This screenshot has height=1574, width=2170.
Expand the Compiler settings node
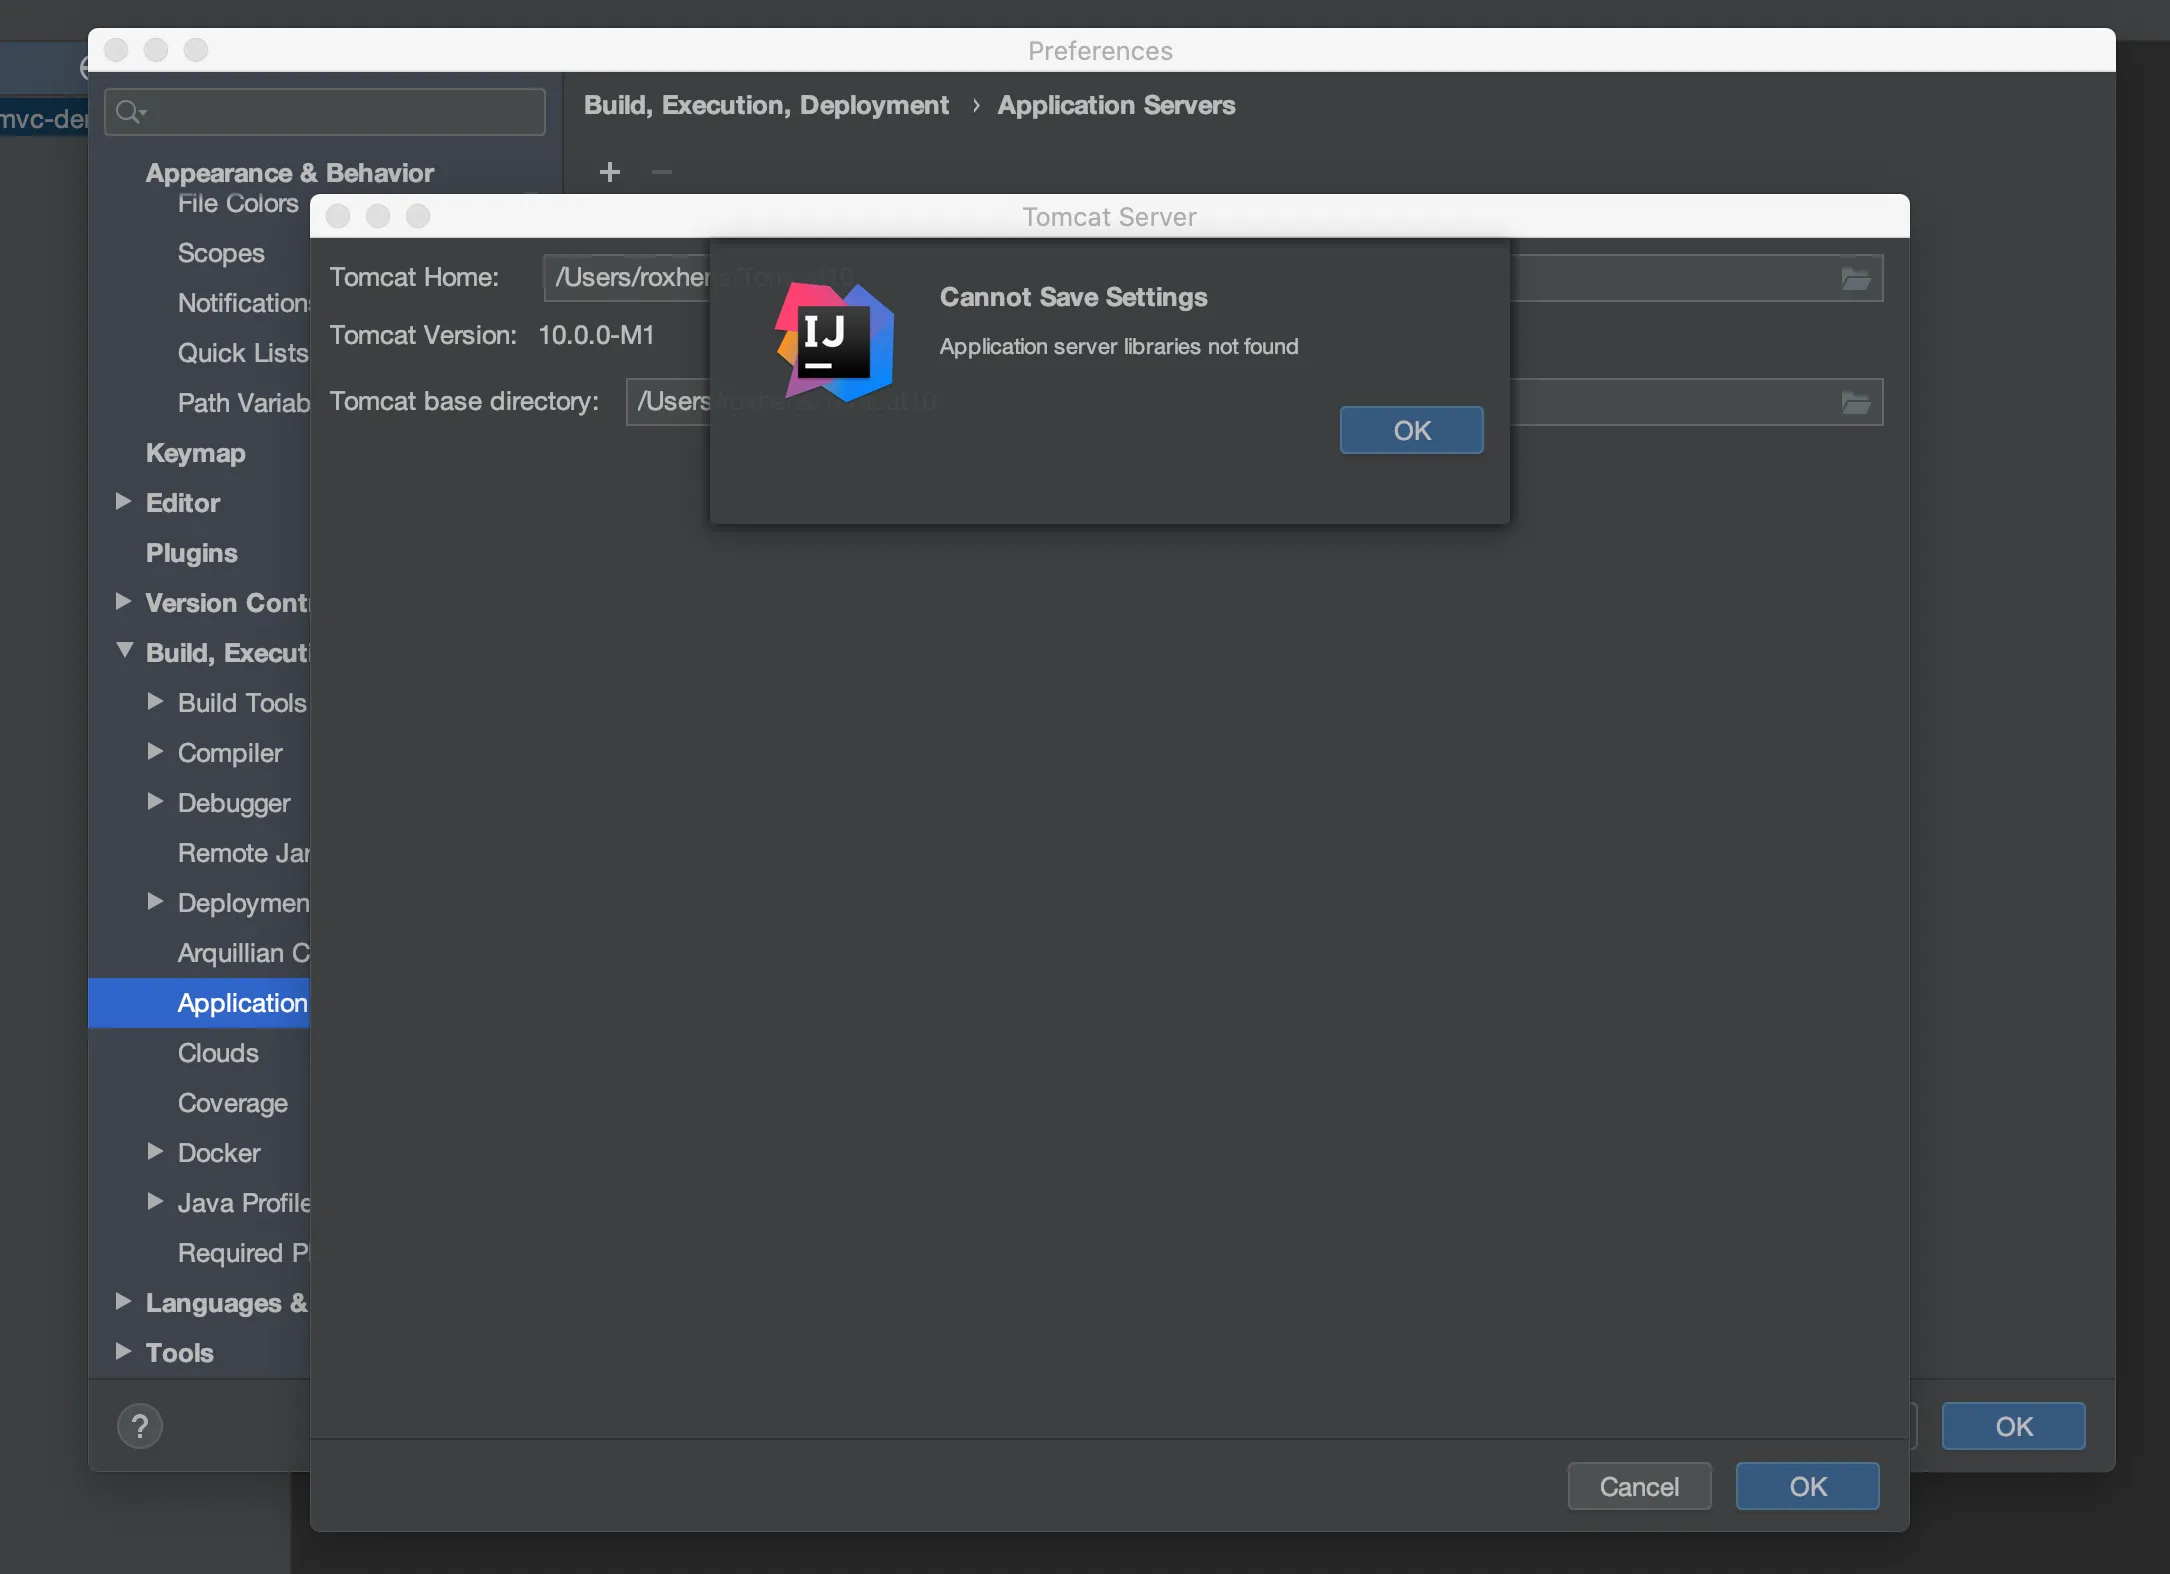click(155, 752)
